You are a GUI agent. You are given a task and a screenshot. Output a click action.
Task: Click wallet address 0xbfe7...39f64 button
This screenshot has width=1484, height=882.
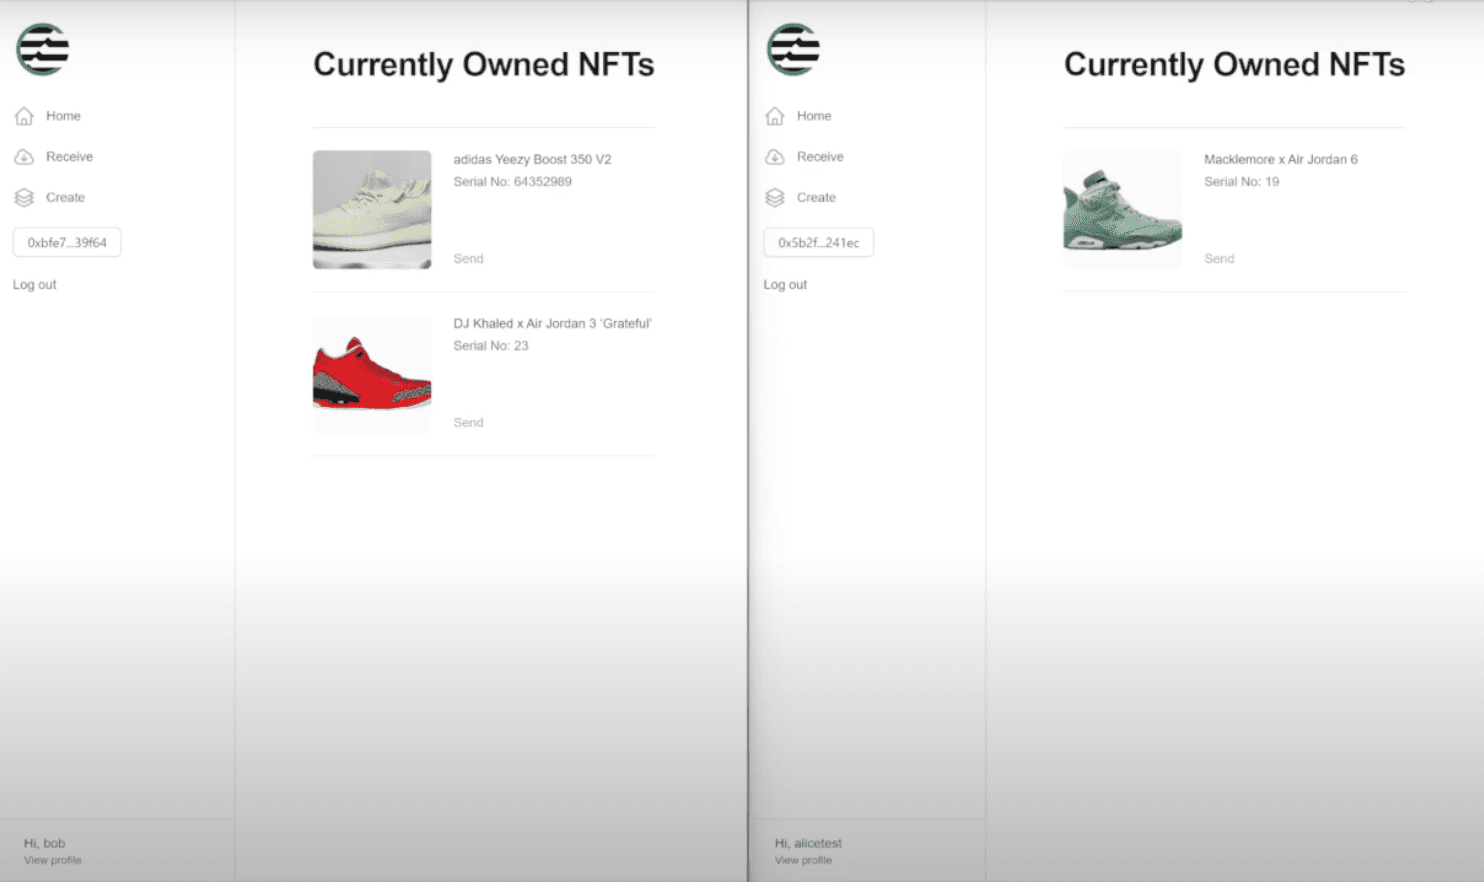[x=67, y=242]
